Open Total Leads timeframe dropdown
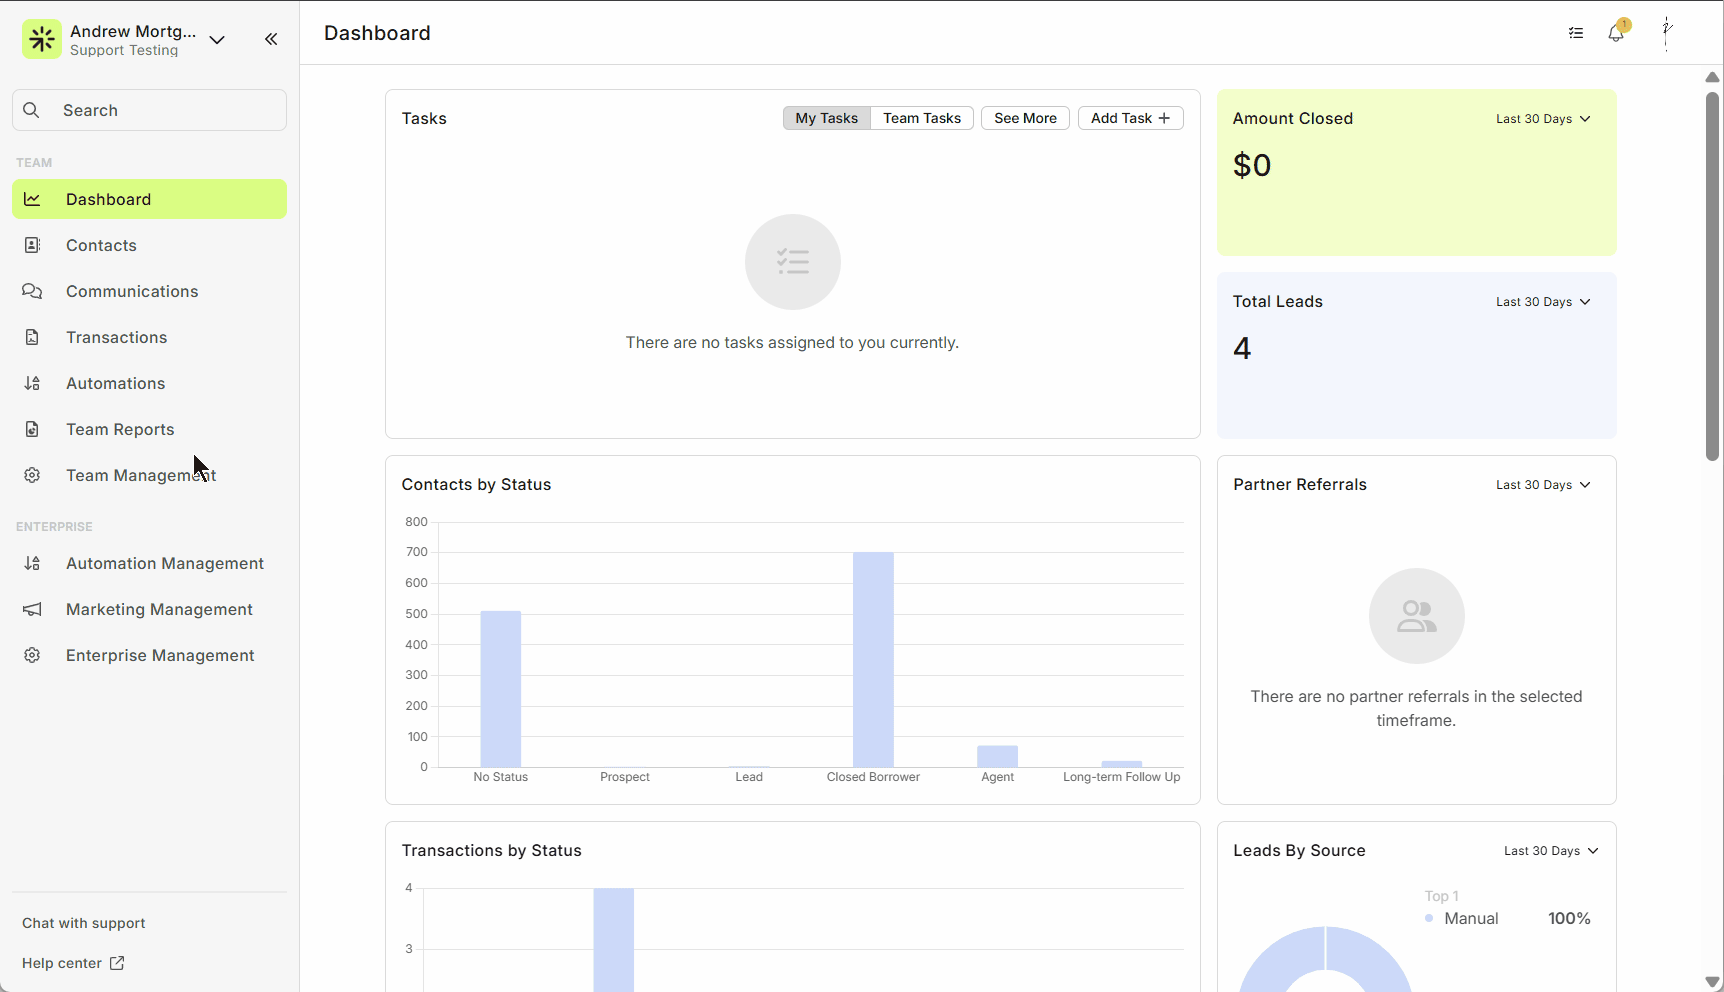This screenshot has width=1724, height=992. (1543, 302)
